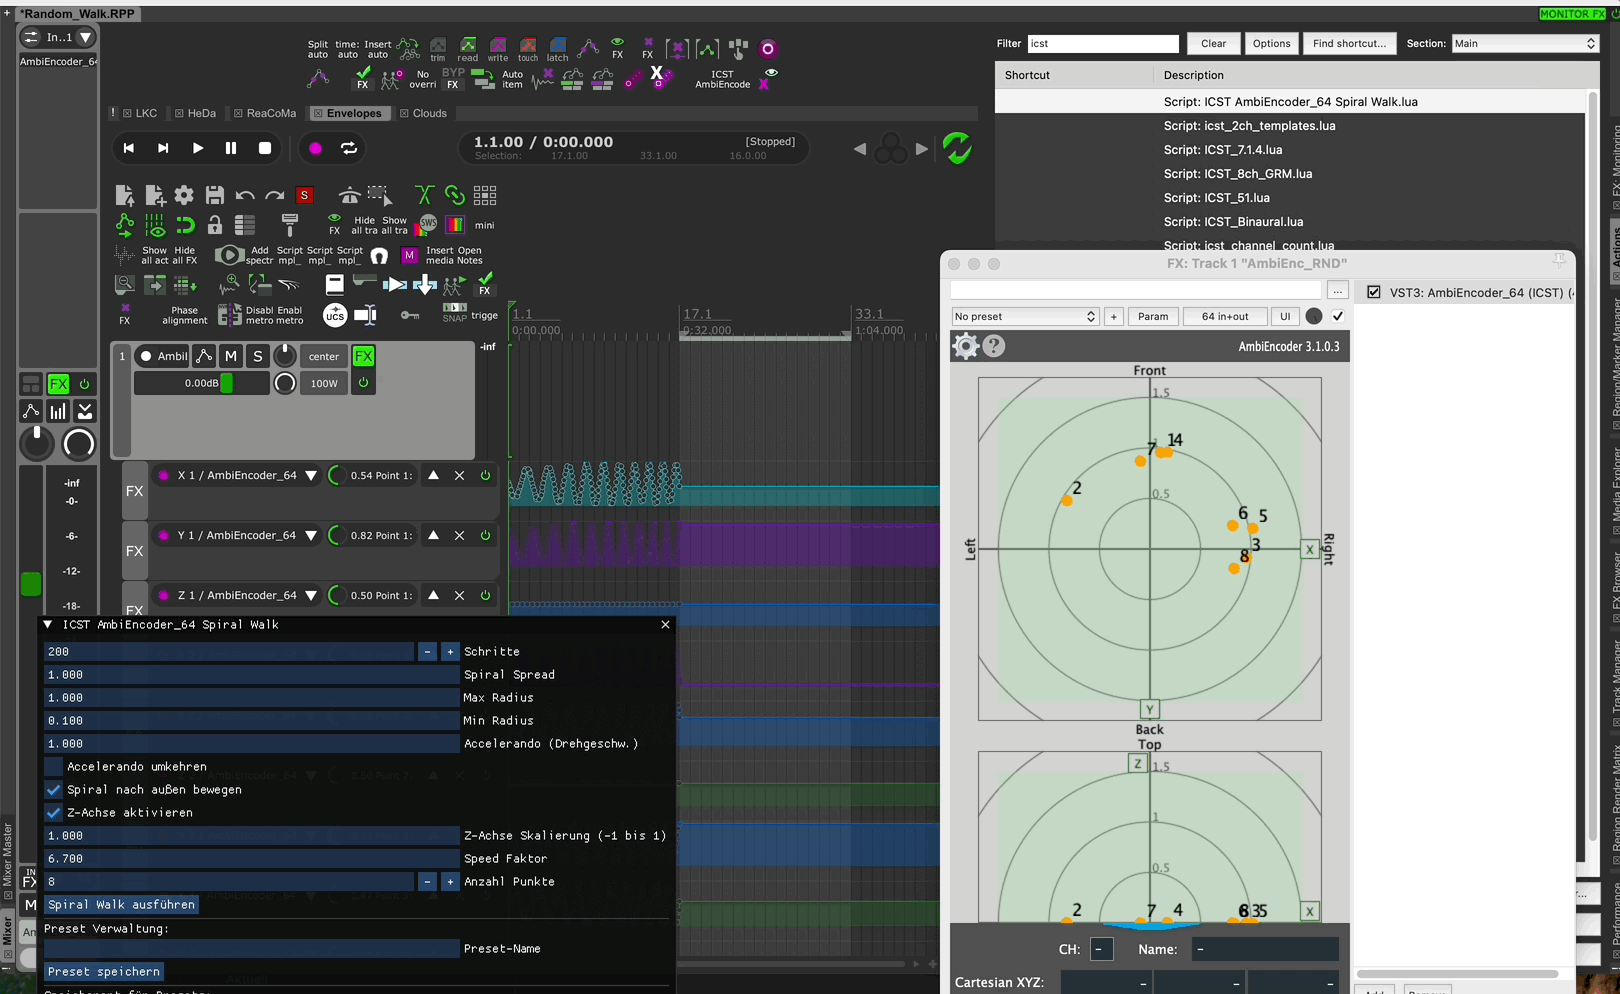Viewport: 1620px width, 994px height.
Task: Click the ICST AmbiEncode toolbar button
Action: tap(723, 79)
